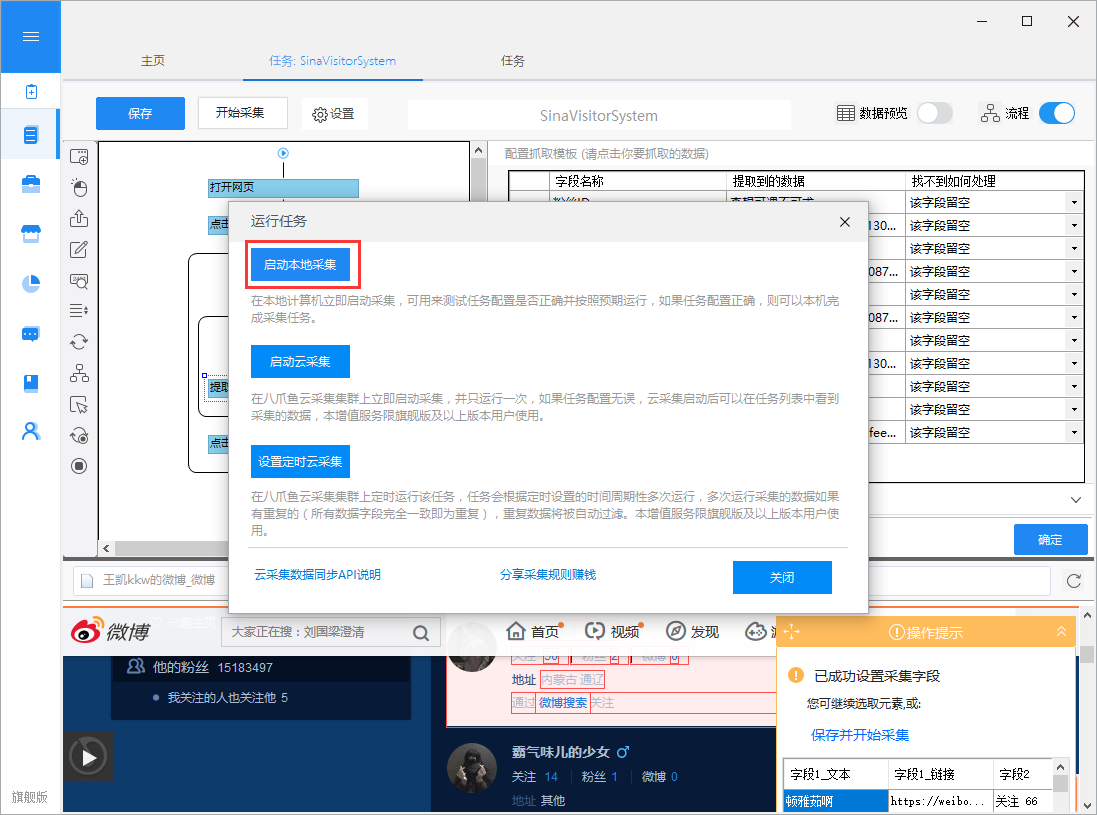Click 启动本地采集 in the dialog
The image size is (1097, 815).
(300, 264)
